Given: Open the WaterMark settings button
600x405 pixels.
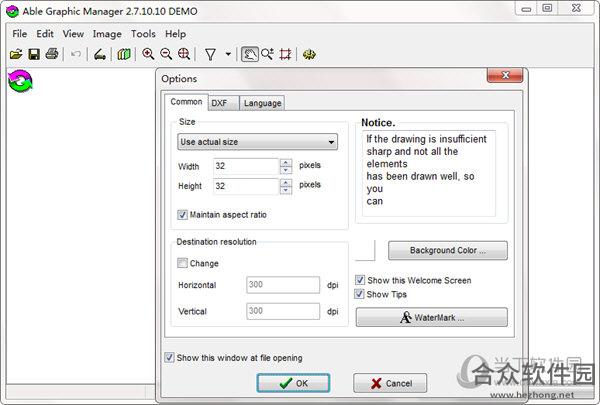Looking at the screenshot, I should pos(432,317).
